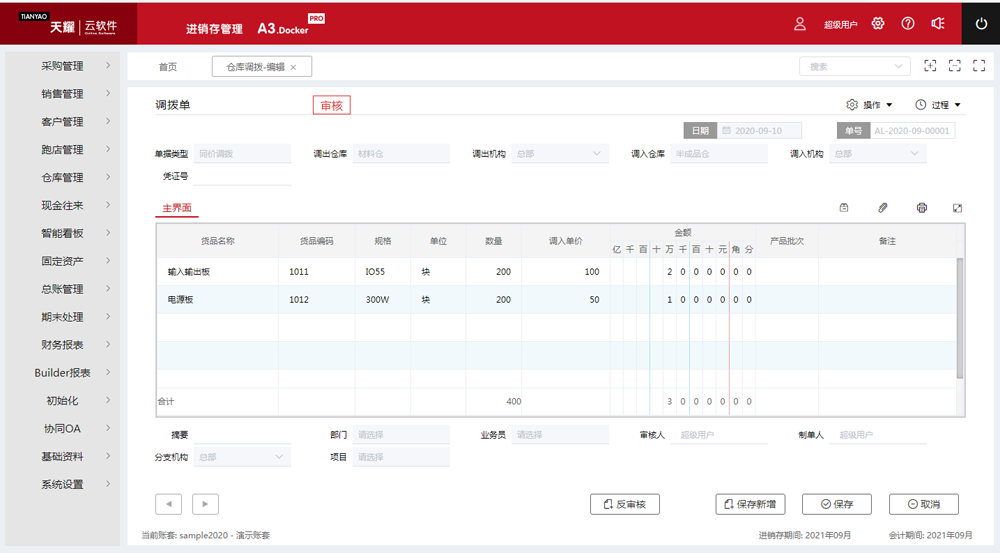1000x553 pixels.
Task: Switch to the 首页 tab
Action: point(168,67)
